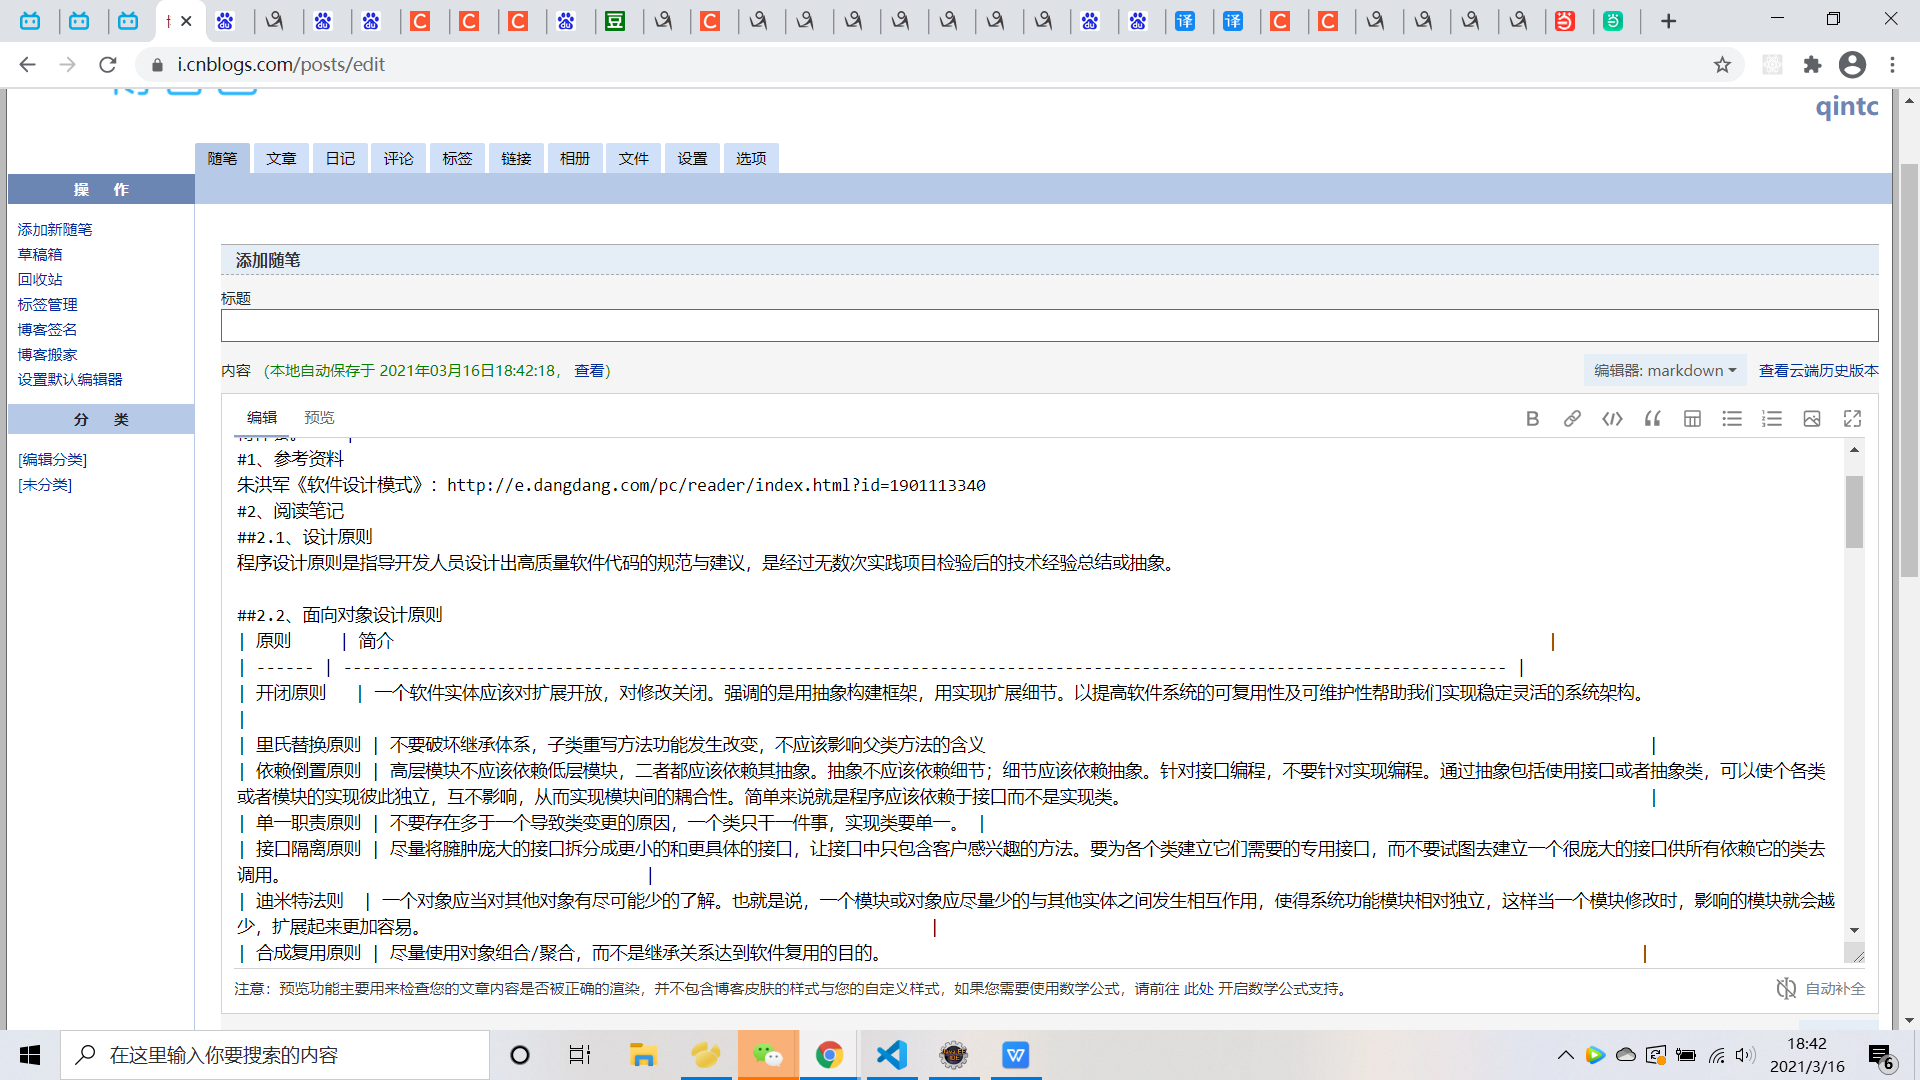Insert a hyperlink with the link icon

coord(1572,419)
